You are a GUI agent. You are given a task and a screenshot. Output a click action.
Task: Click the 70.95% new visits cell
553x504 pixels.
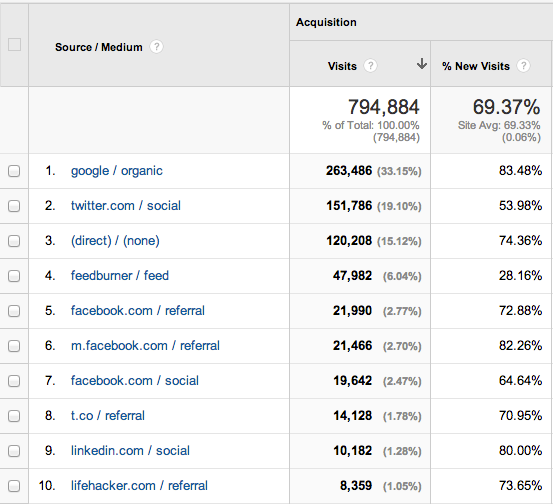520,415
